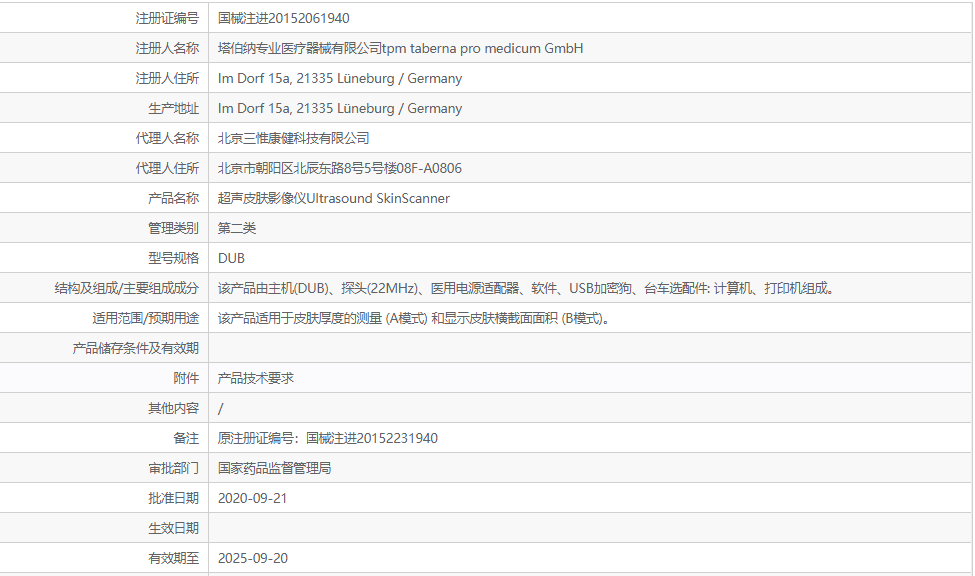Click the 附件 label

[186, 378]
